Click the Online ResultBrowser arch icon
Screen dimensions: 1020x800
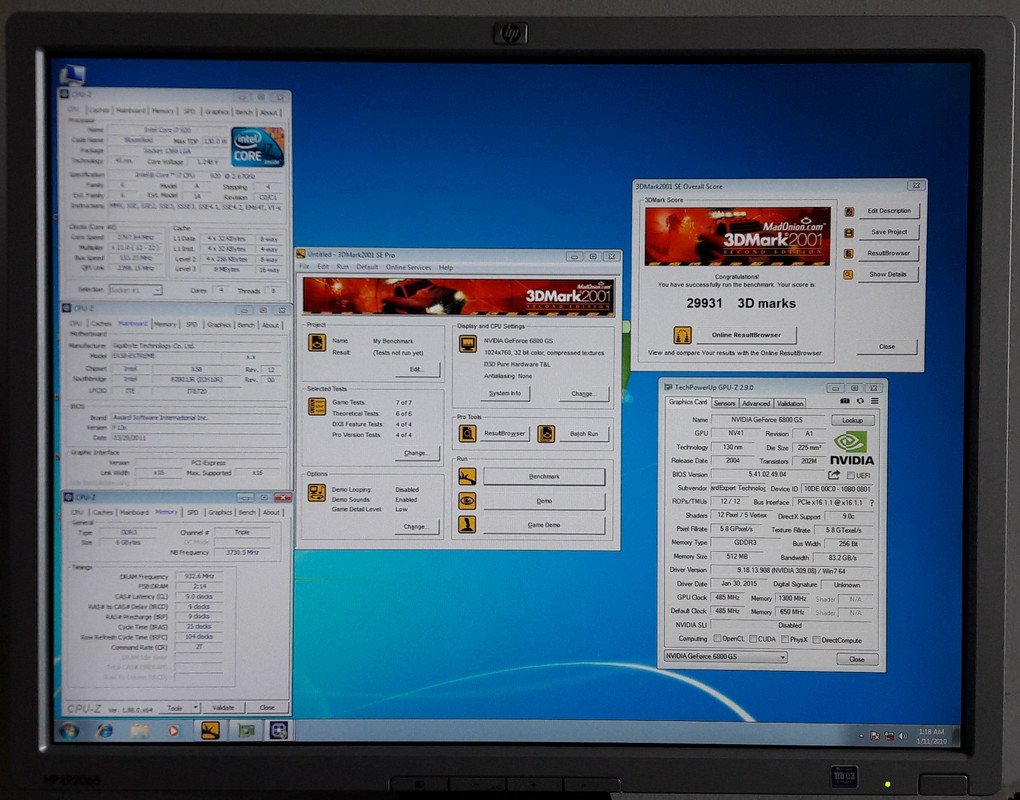[x=682, y=335]
